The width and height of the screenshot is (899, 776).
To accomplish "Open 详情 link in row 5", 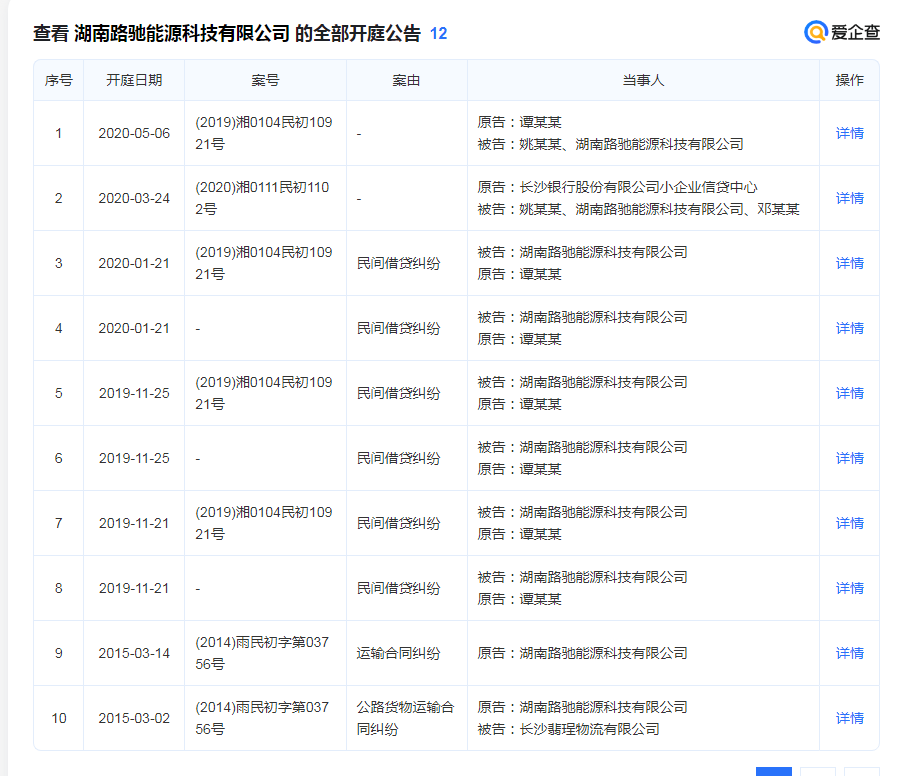I will click(x=849, y=393).
